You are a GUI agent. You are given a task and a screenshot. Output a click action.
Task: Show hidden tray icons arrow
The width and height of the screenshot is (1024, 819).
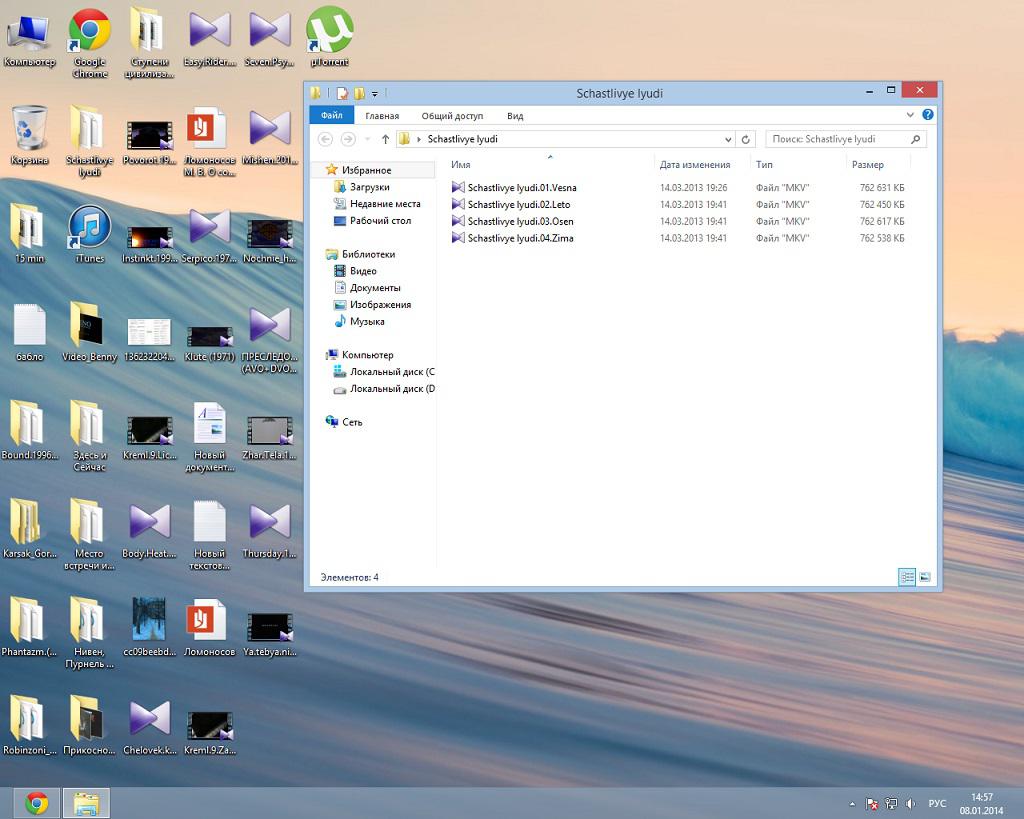tap(852, 803)
